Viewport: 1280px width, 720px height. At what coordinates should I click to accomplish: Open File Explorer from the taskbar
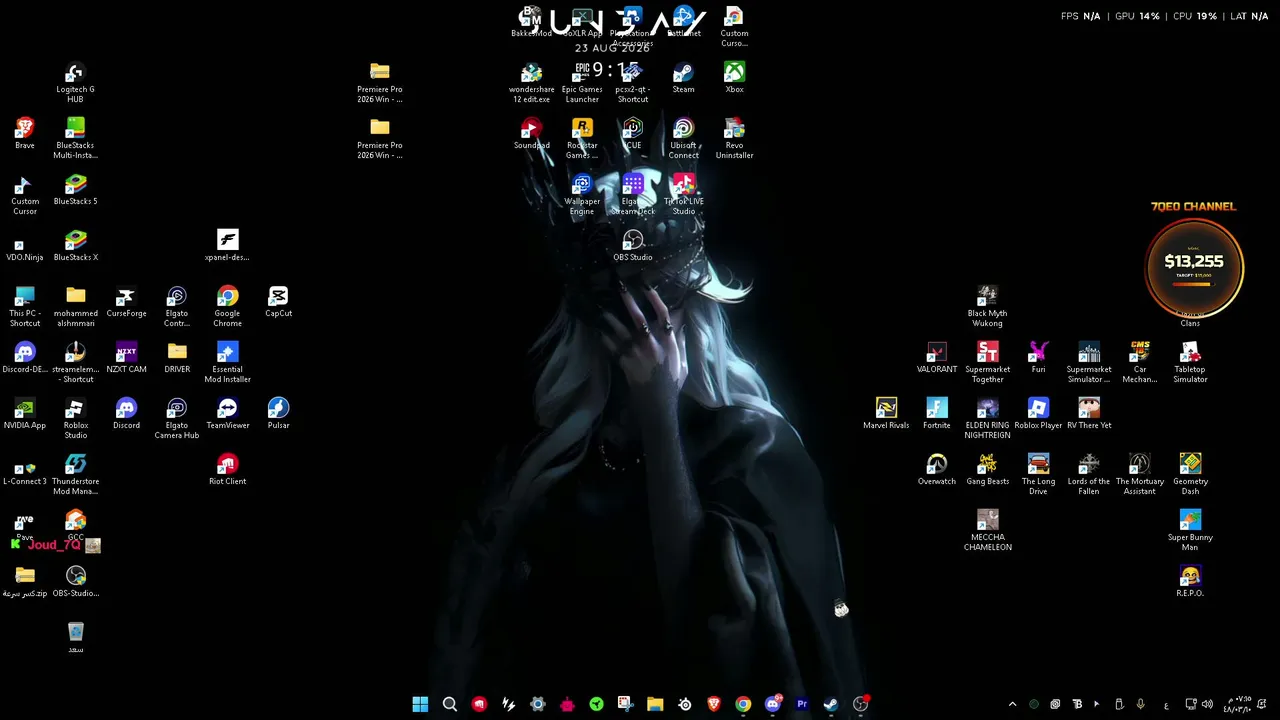click(x=655, y=704)
